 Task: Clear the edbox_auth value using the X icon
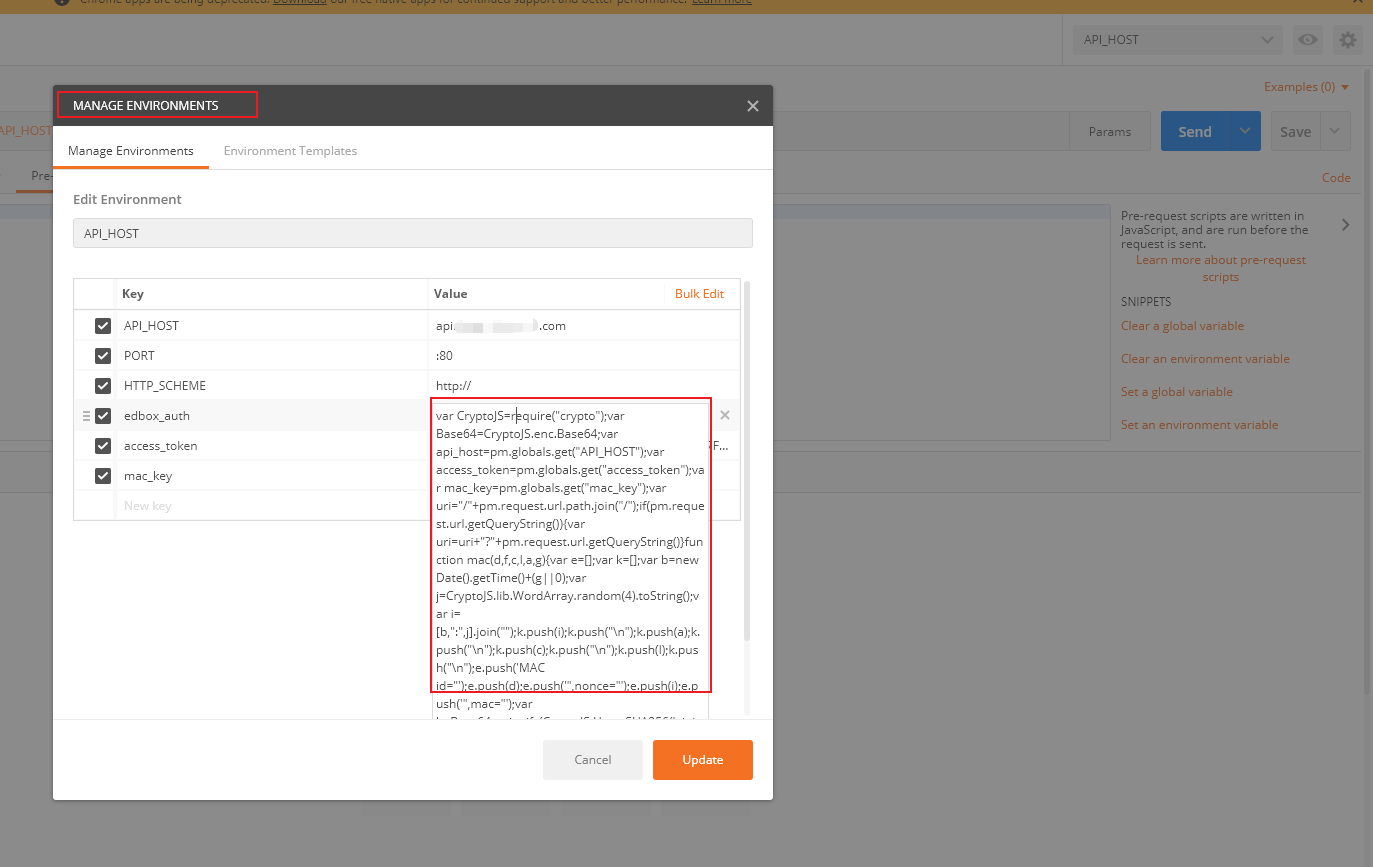coord(724,414)
